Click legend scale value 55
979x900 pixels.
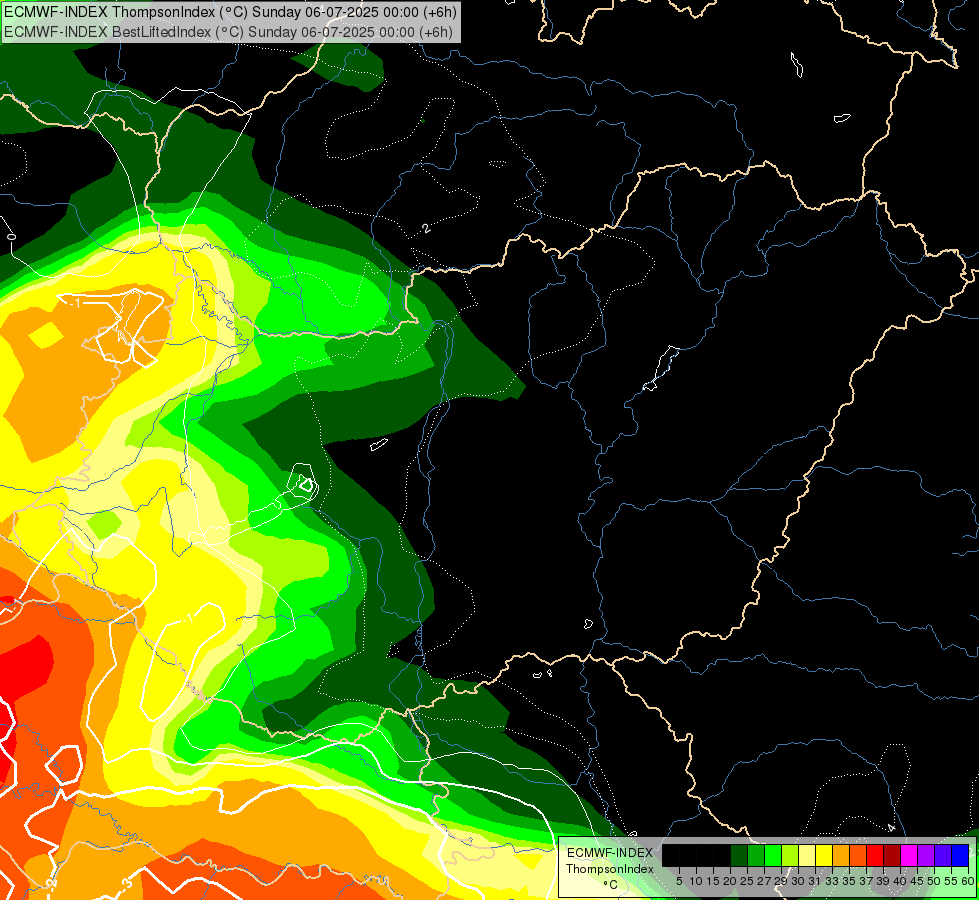[952, 881]
